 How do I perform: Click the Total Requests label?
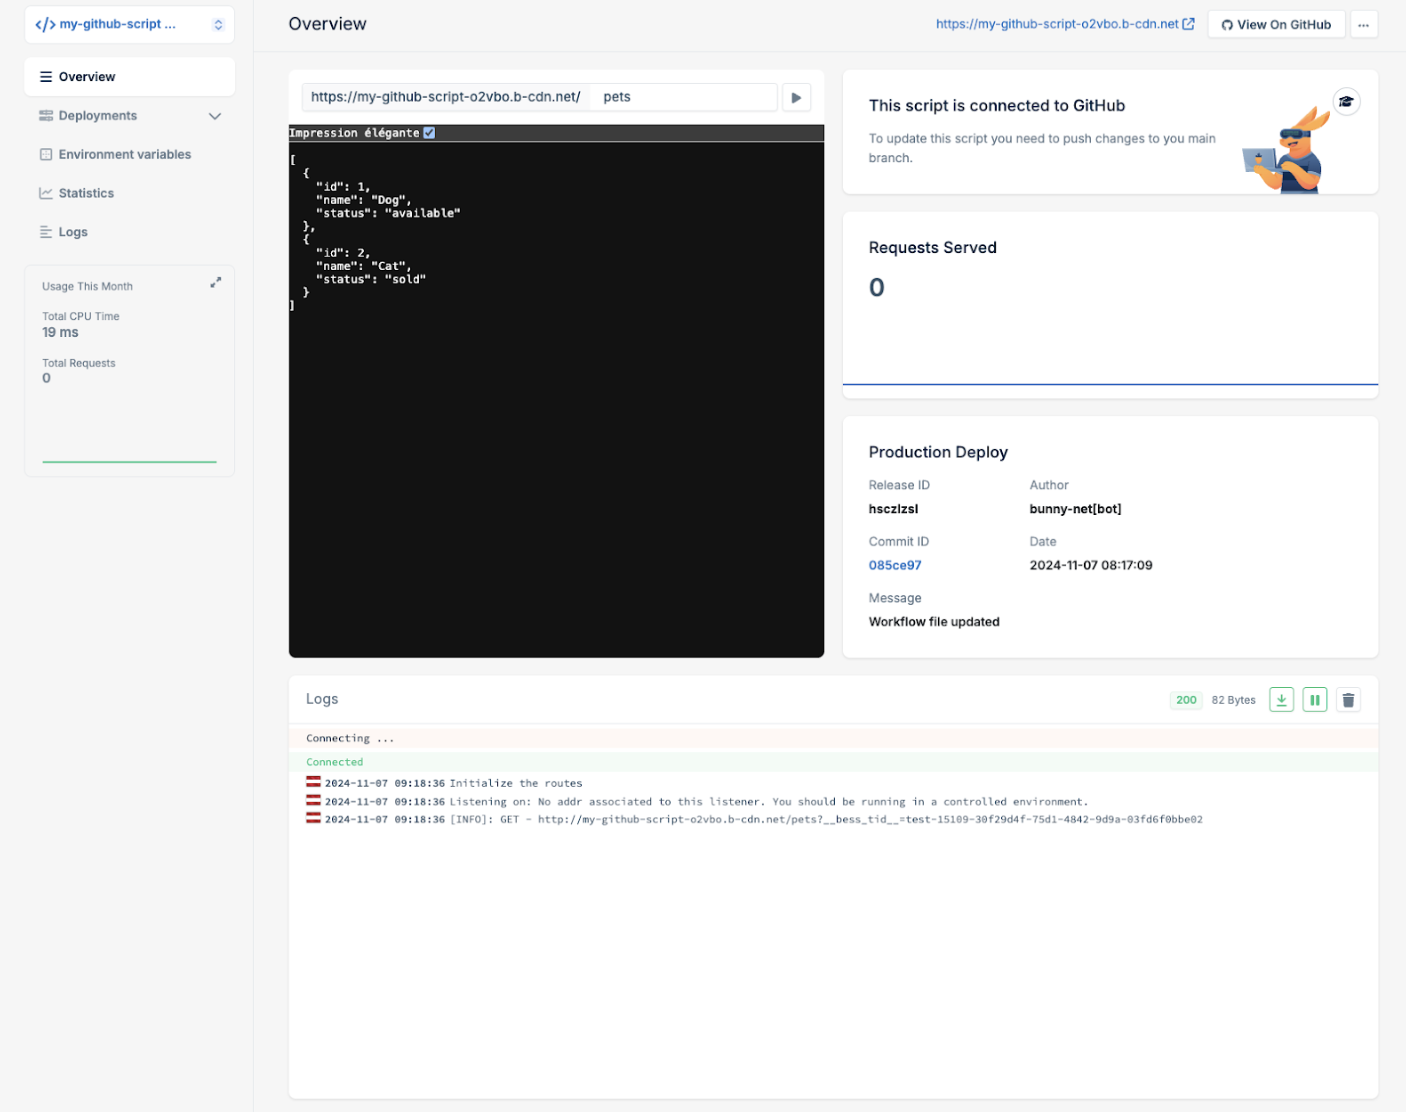tap(79, 363)
